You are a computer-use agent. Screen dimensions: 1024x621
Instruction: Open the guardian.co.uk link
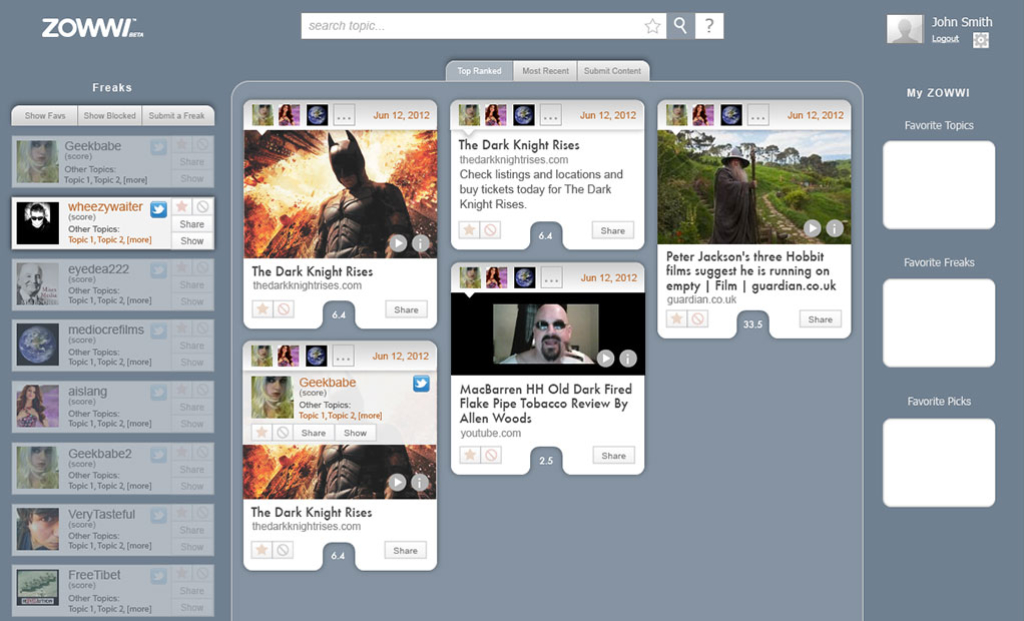coord(701,300)
